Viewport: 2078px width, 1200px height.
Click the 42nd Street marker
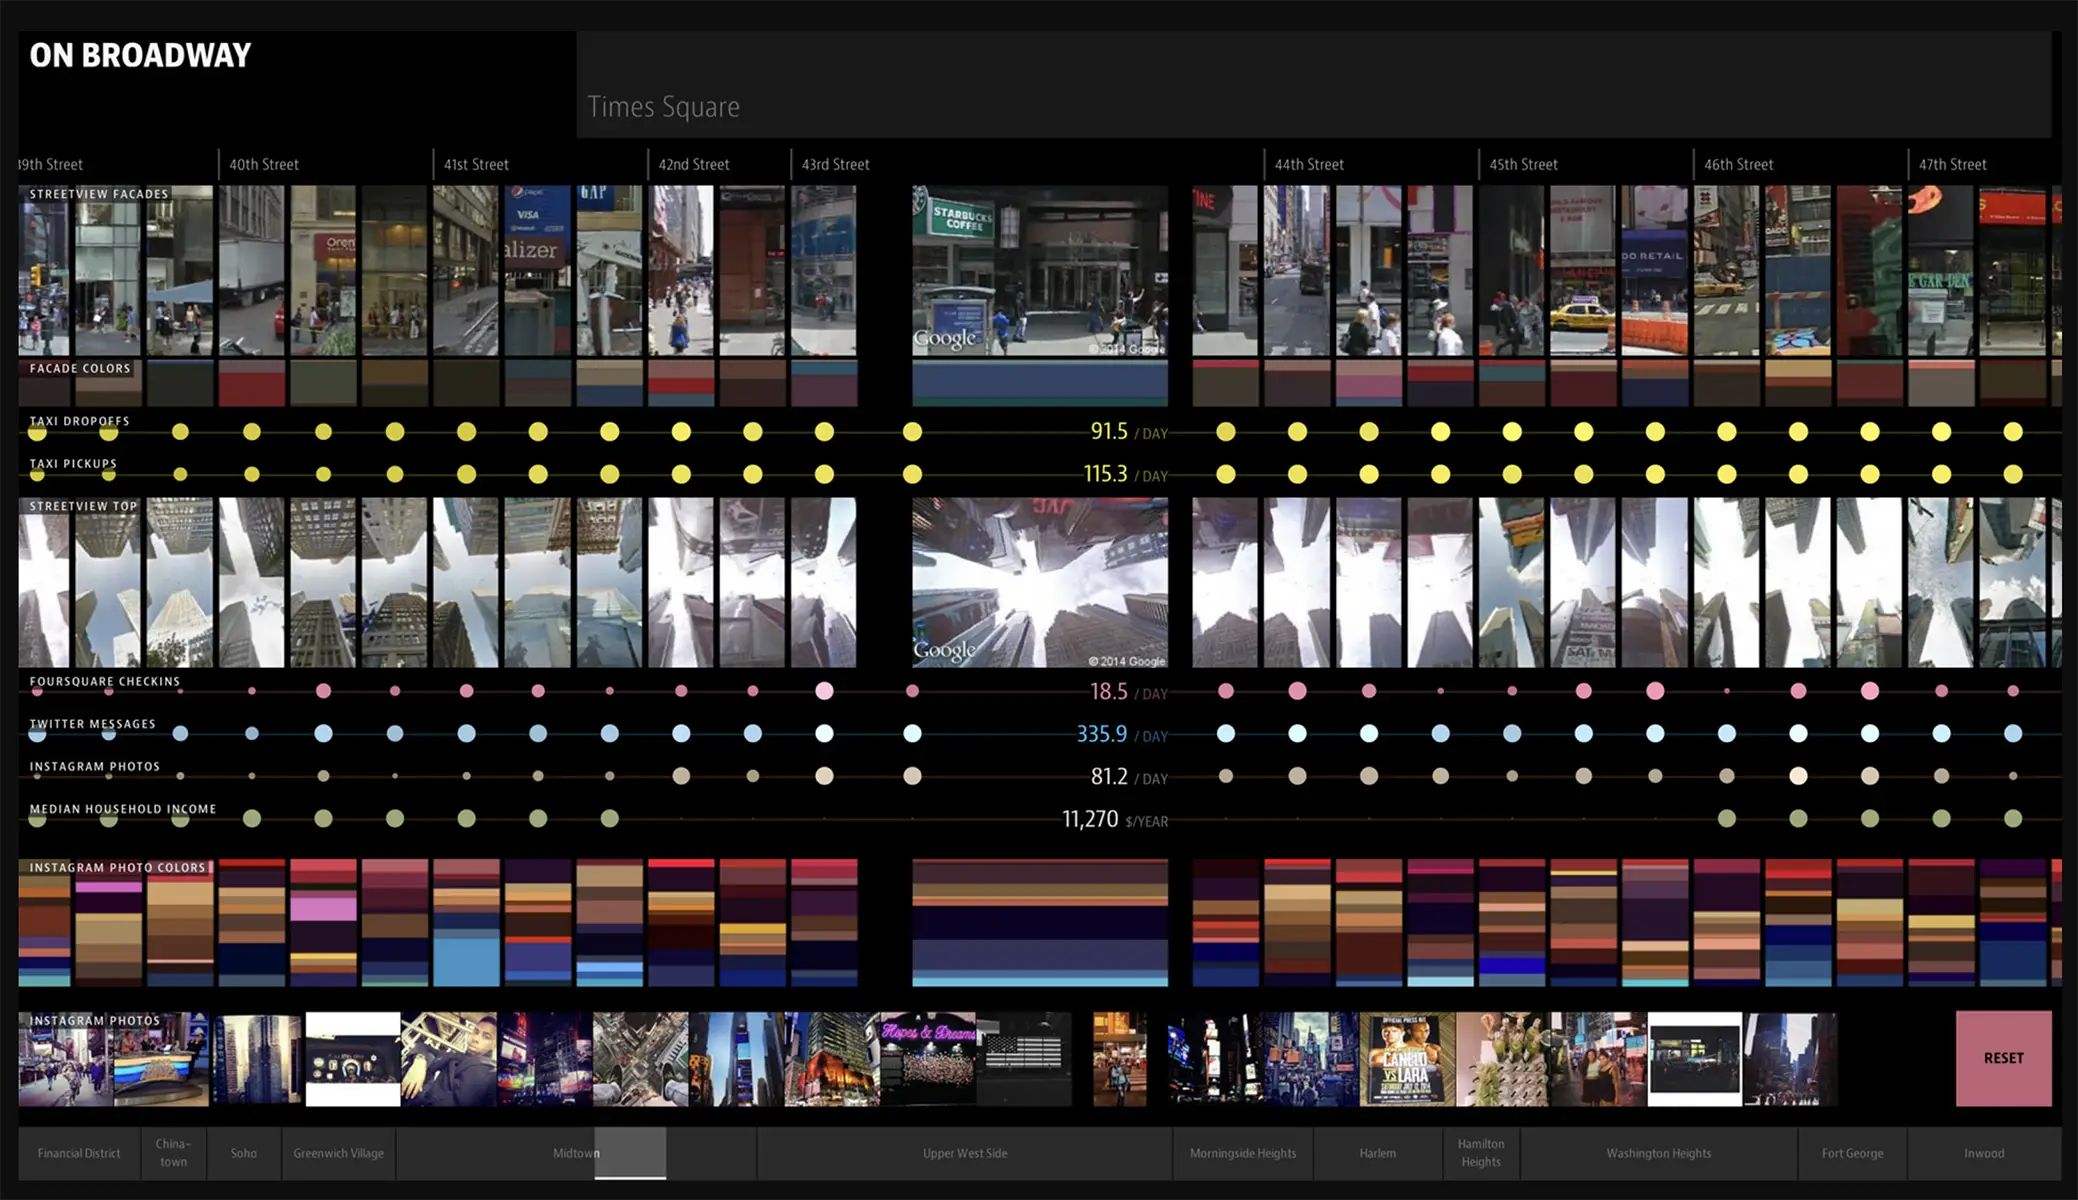pyautogui.click(x=693, y=164)
